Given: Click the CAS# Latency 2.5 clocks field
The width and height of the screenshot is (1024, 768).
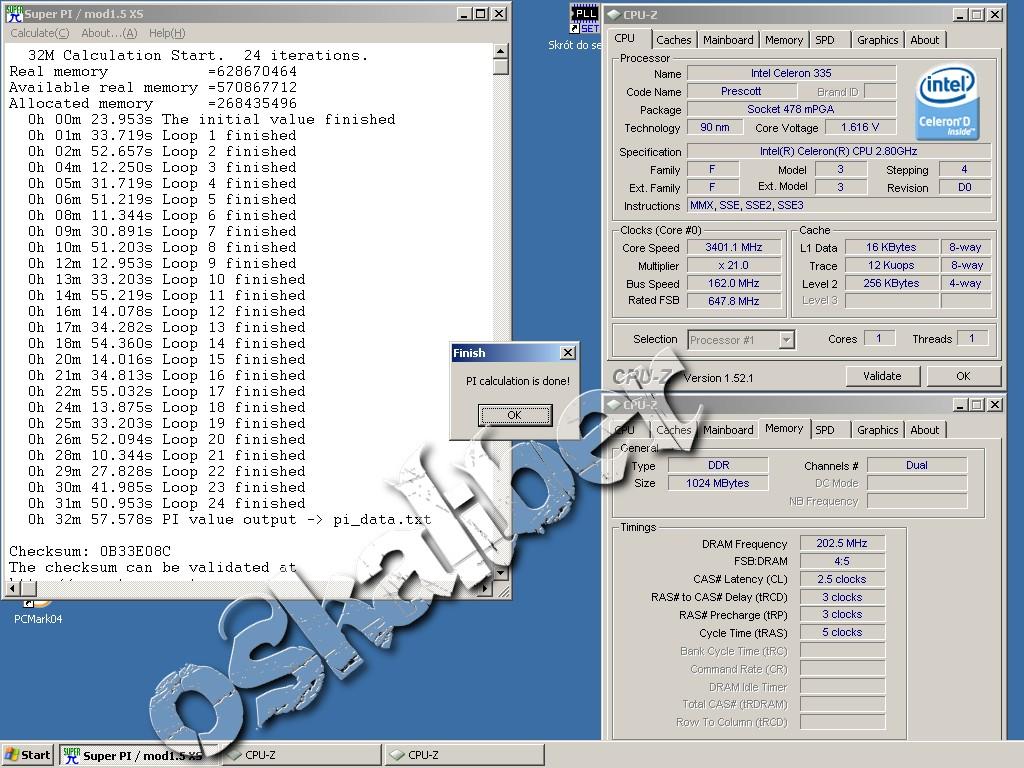Looking at the screenshot, I should pos(842,579).
